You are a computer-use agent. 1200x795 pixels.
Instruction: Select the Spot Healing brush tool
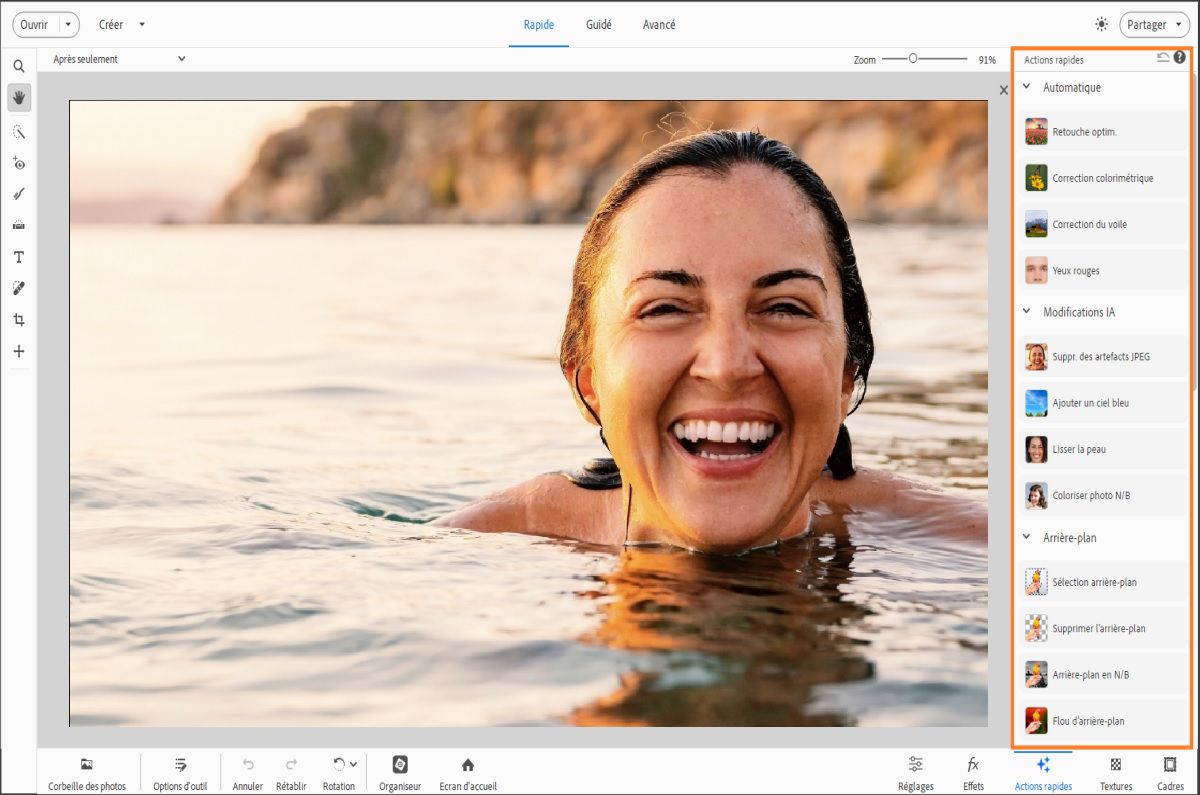pos(18,288)
